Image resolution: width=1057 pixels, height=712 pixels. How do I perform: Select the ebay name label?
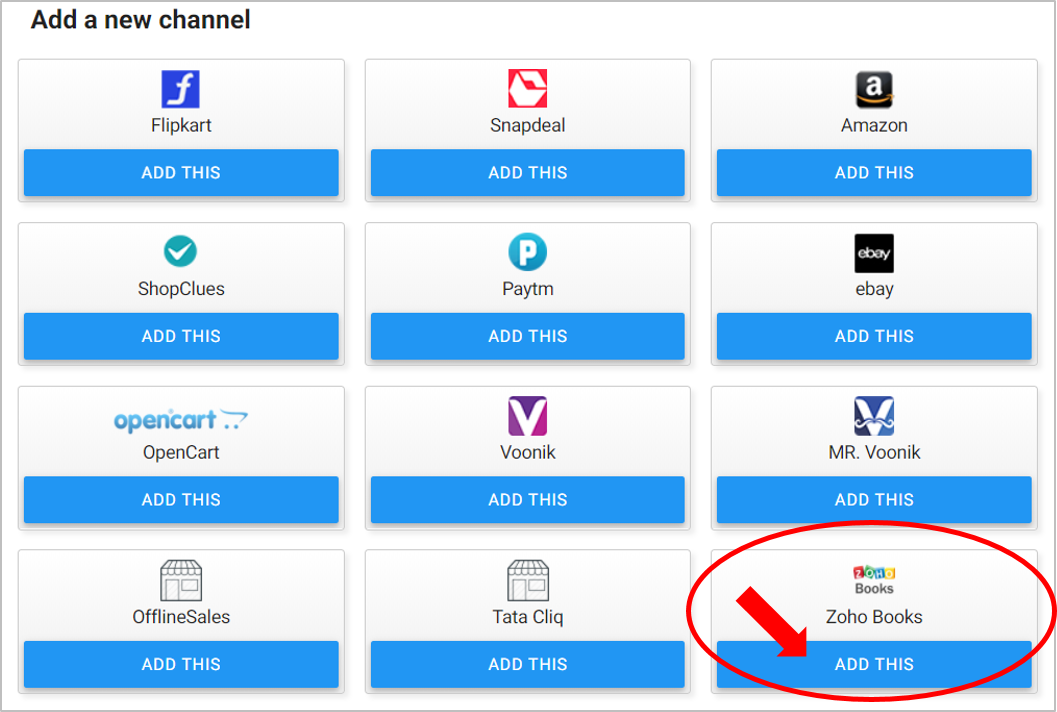point(874,289)
